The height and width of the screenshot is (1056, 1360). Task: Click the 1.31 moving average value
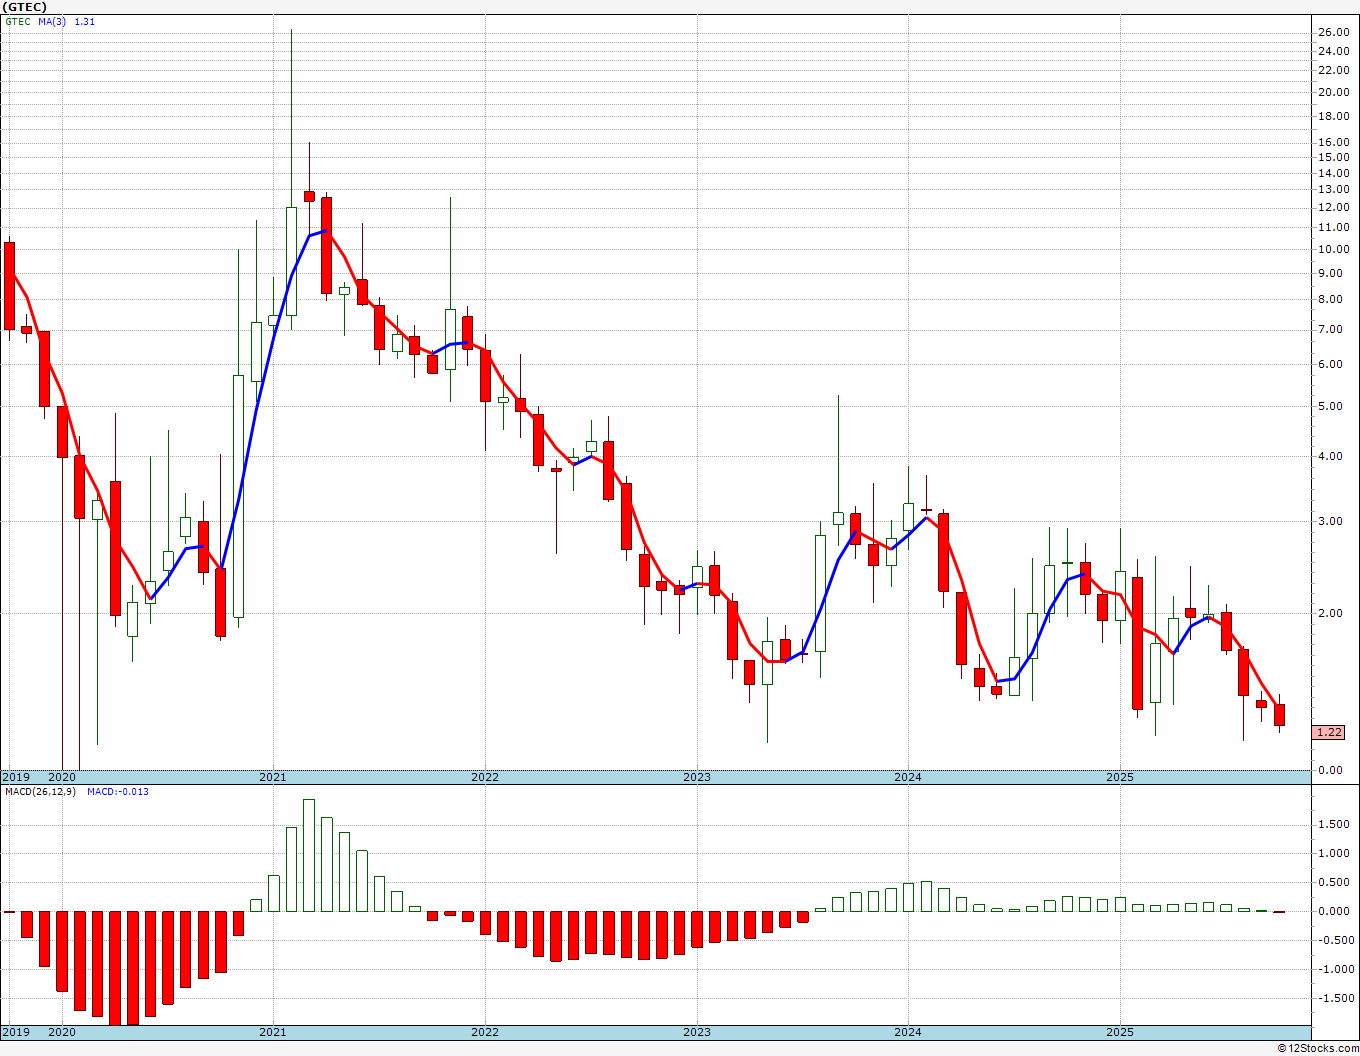[x=85, y=21]
